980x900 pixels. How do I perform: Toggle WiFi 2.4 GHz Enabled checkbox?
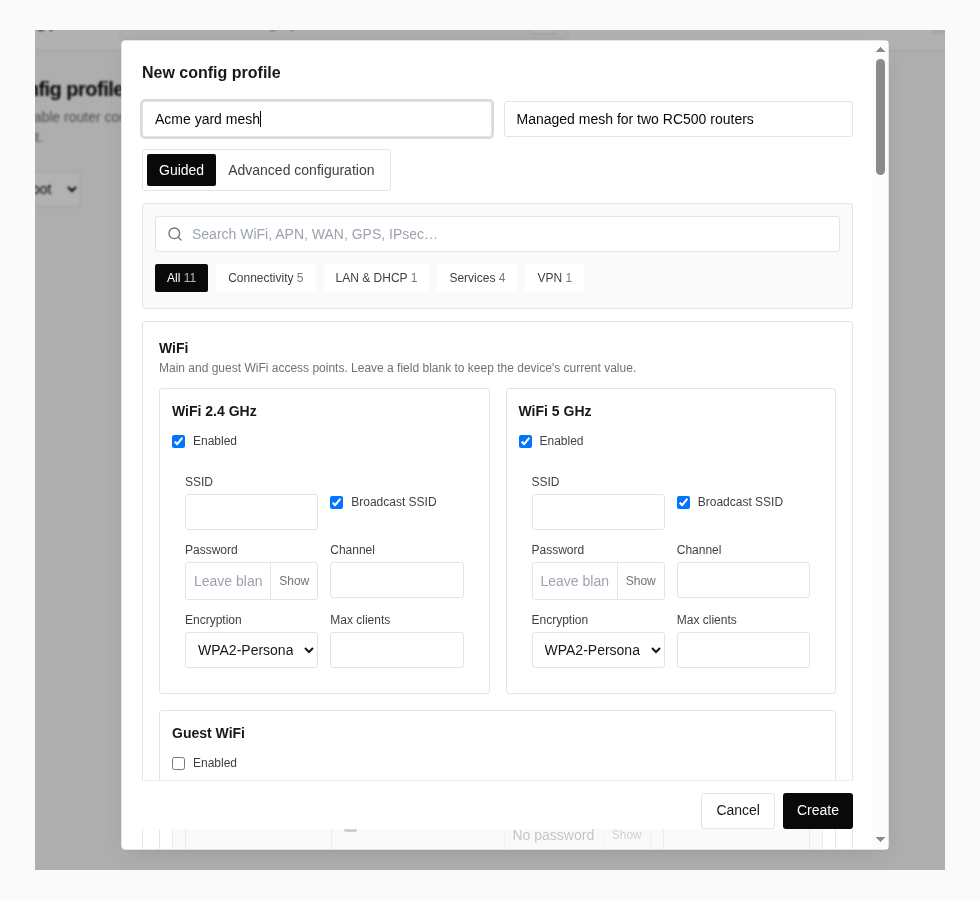pos(179,441)
